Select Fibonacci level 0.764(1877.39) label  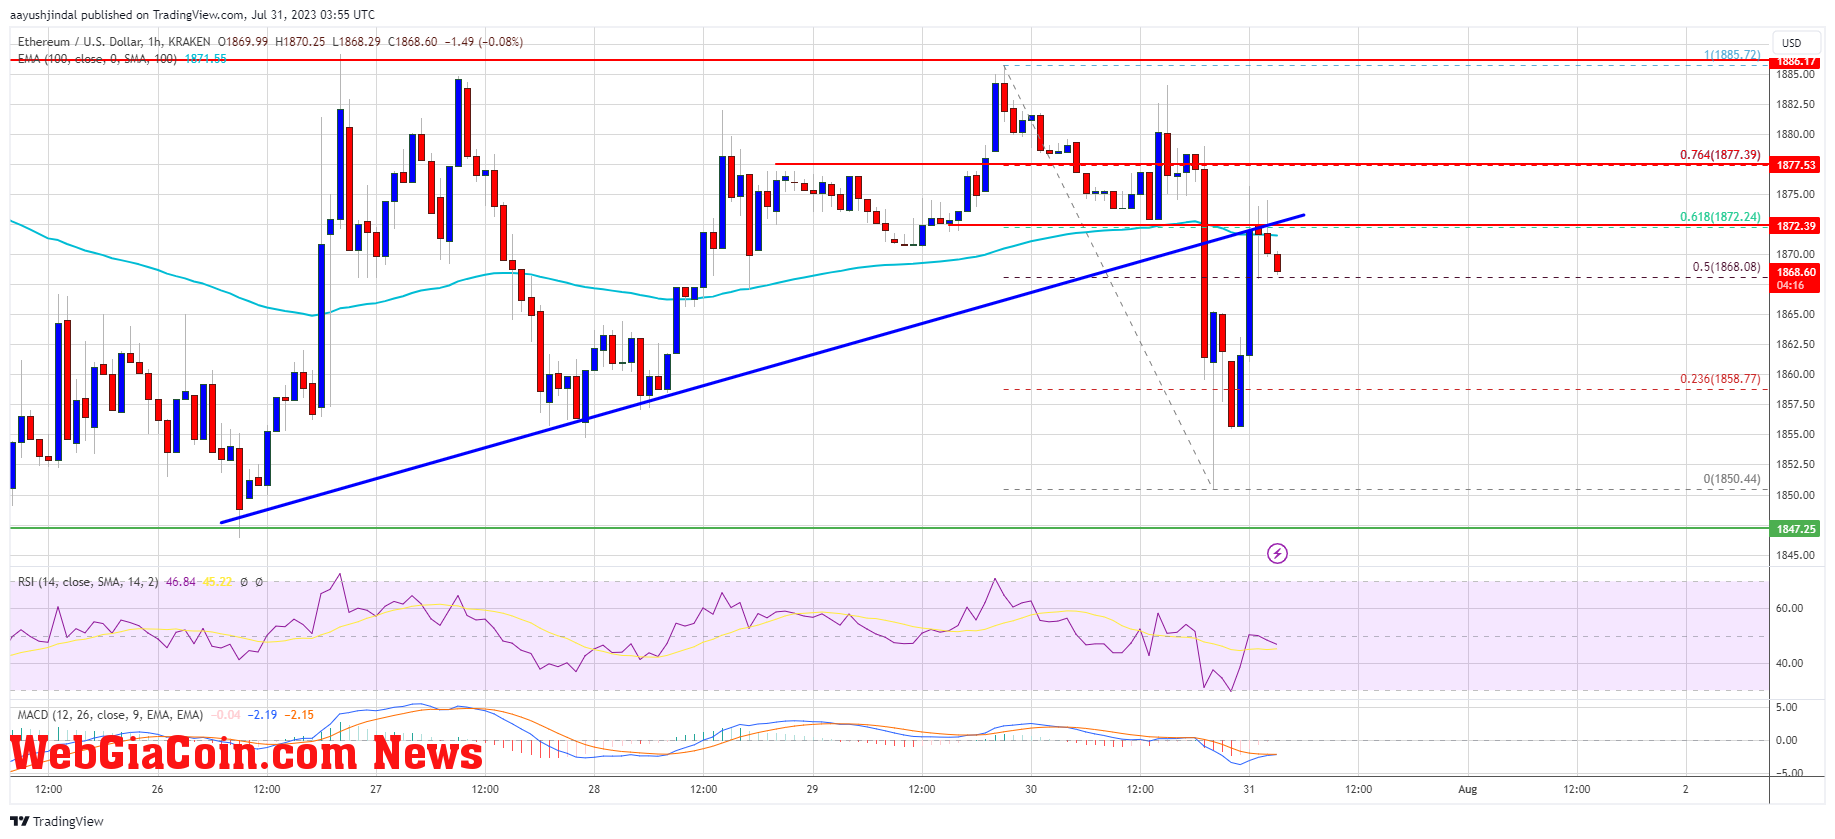(1720, 155)
